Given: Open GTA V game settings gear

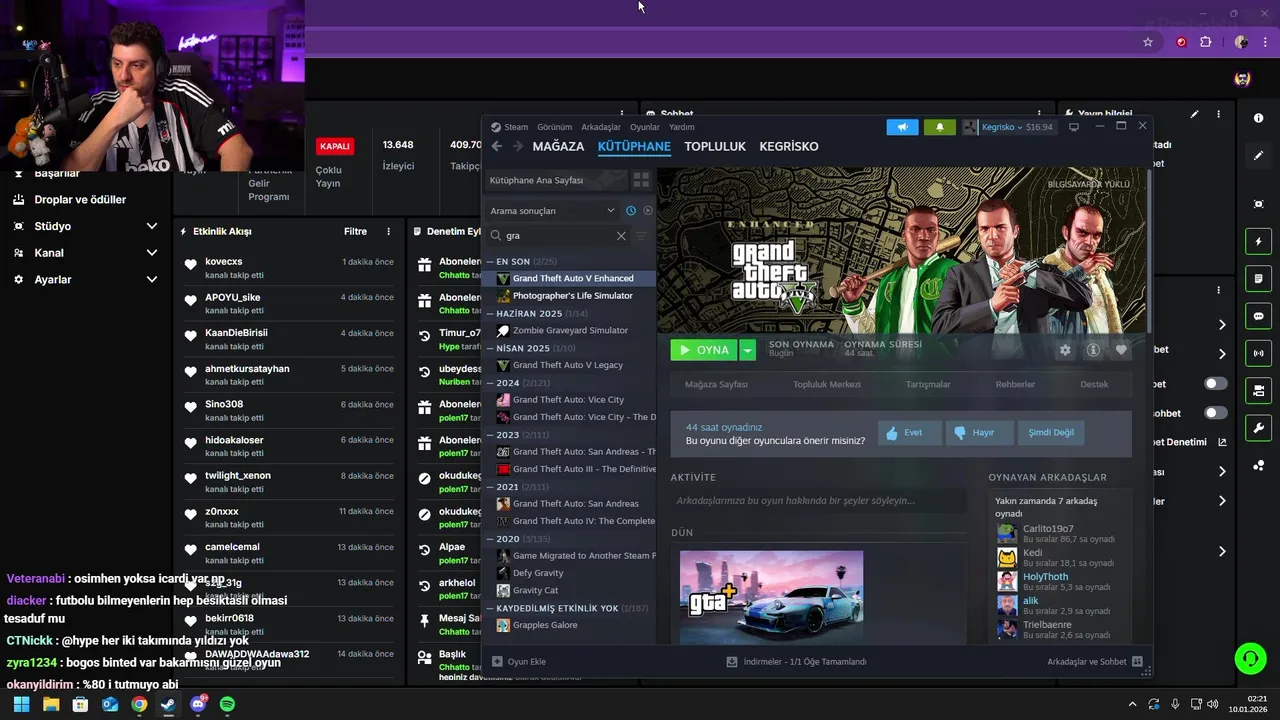Looking at the screenshot, I should pyautogui.click(x=1065, y=350).
